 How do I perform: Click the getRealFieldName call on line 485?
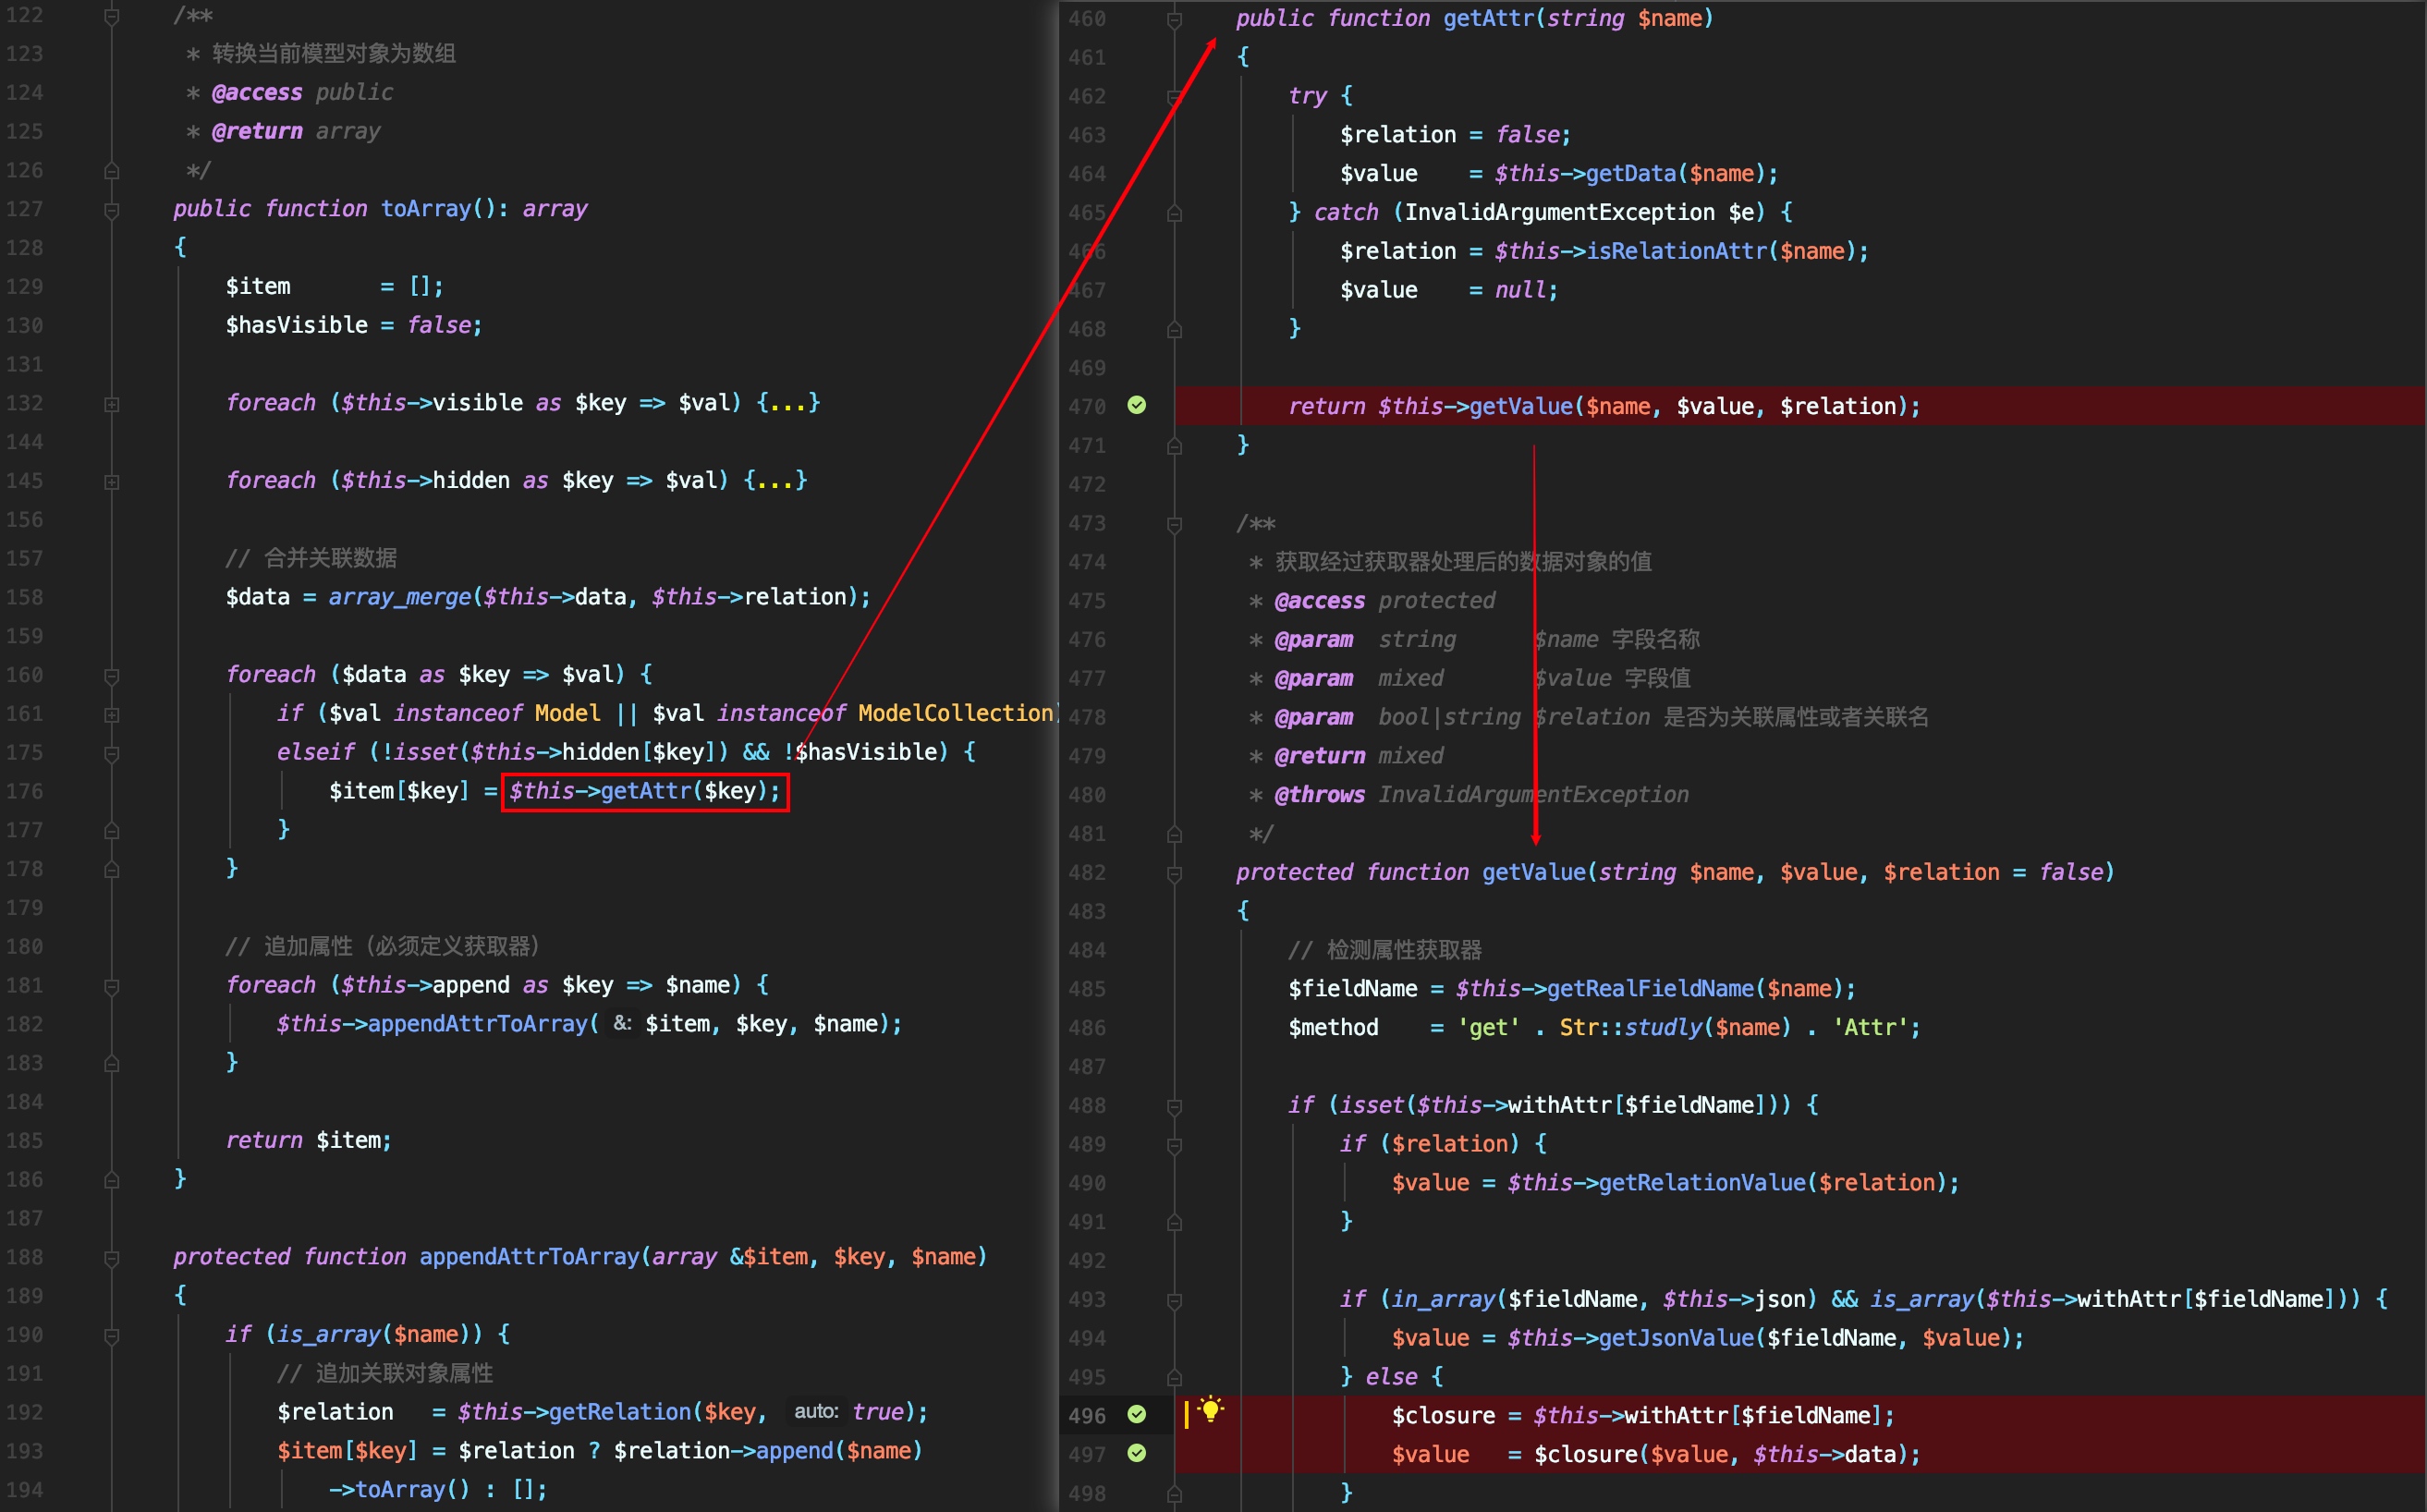[x=1650, y=988]
